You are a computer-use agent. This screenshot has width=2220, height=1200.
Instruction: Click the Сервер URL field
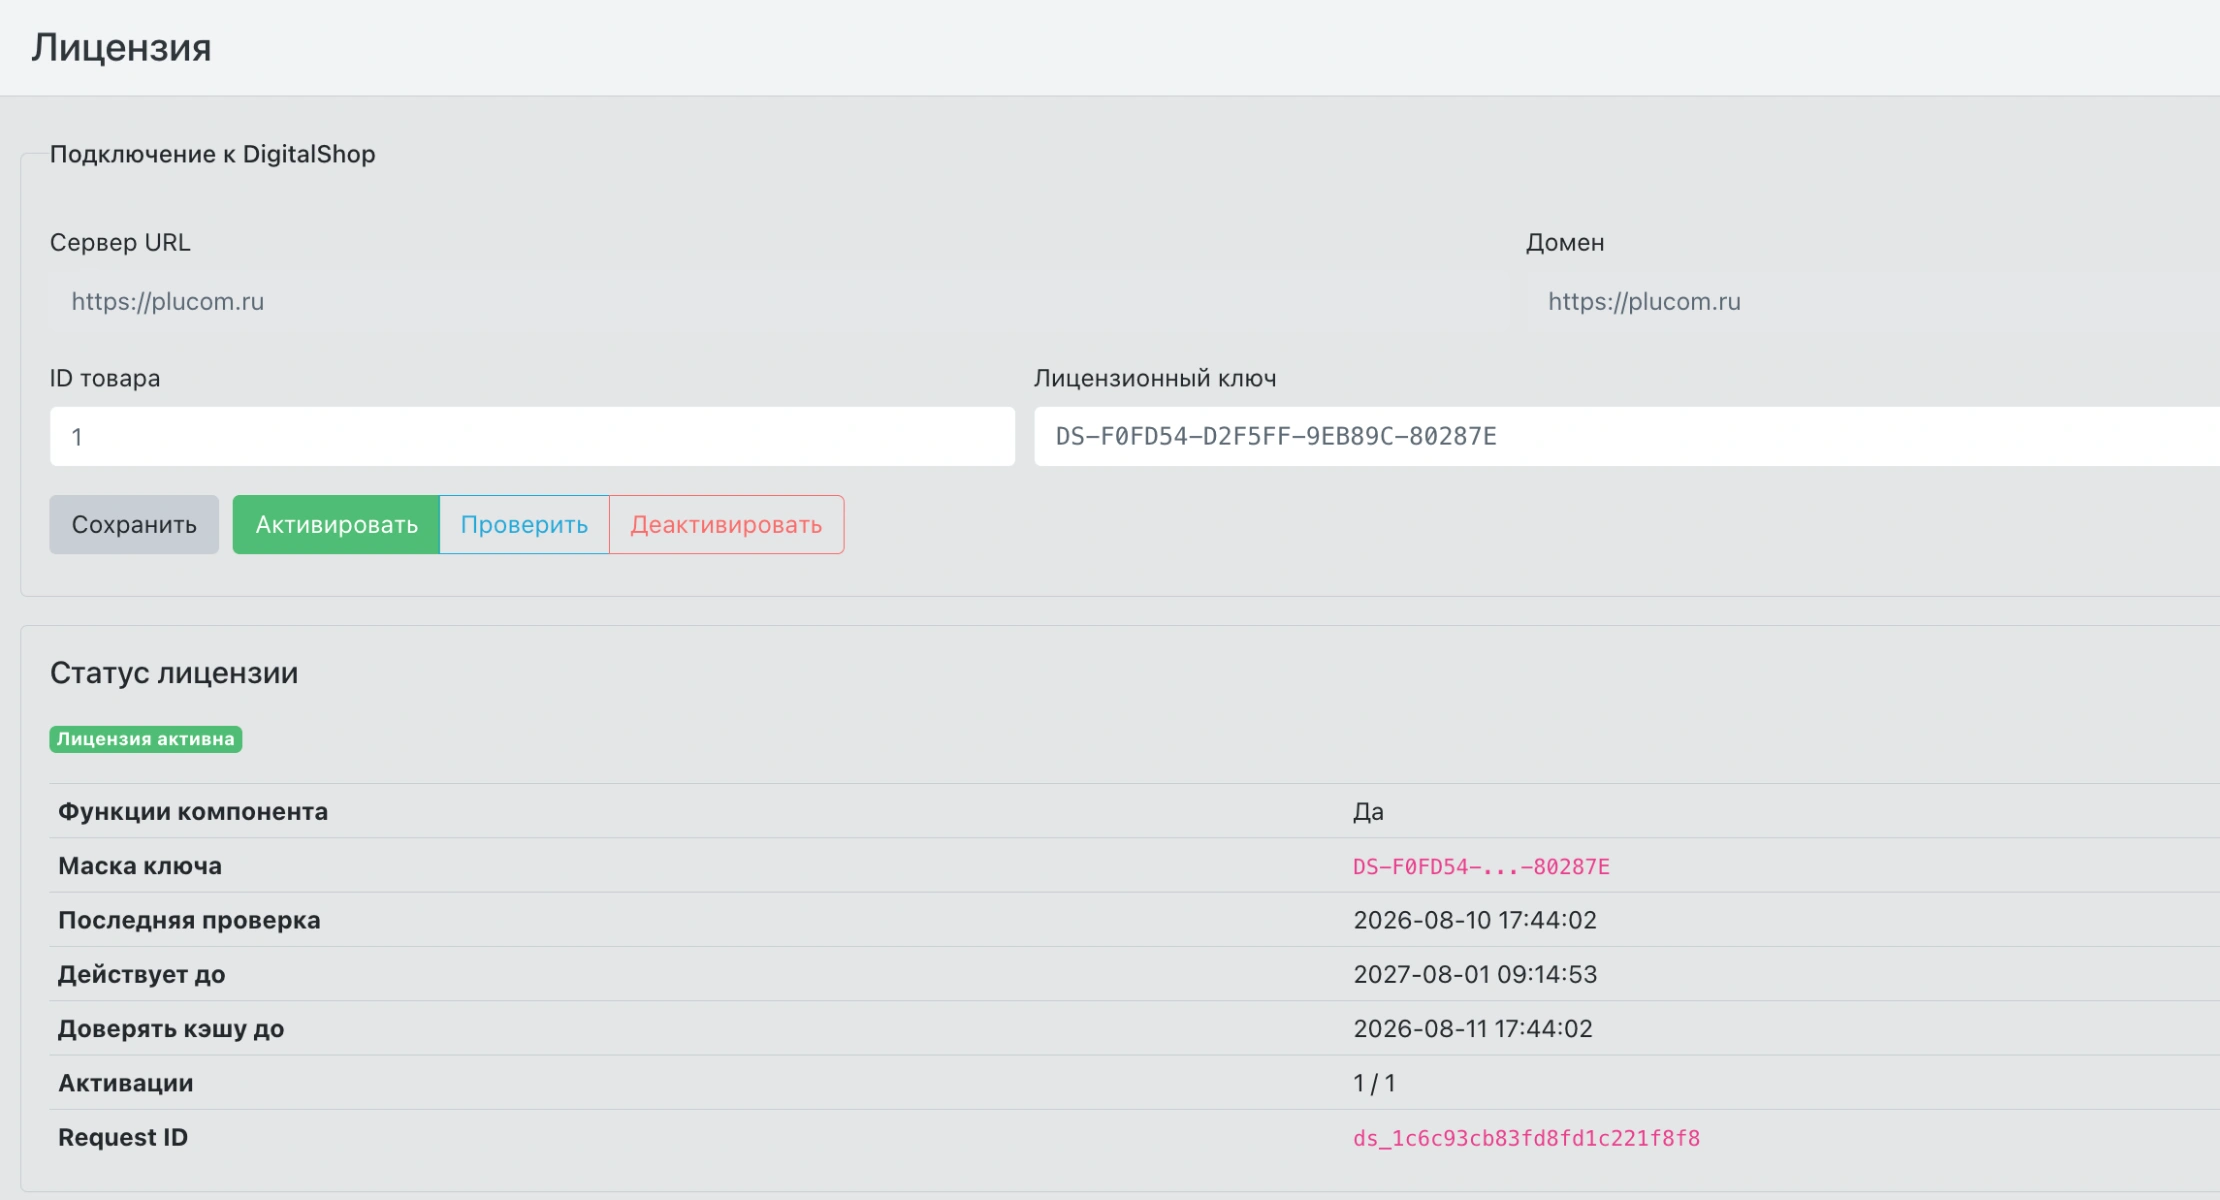(779, 301)
